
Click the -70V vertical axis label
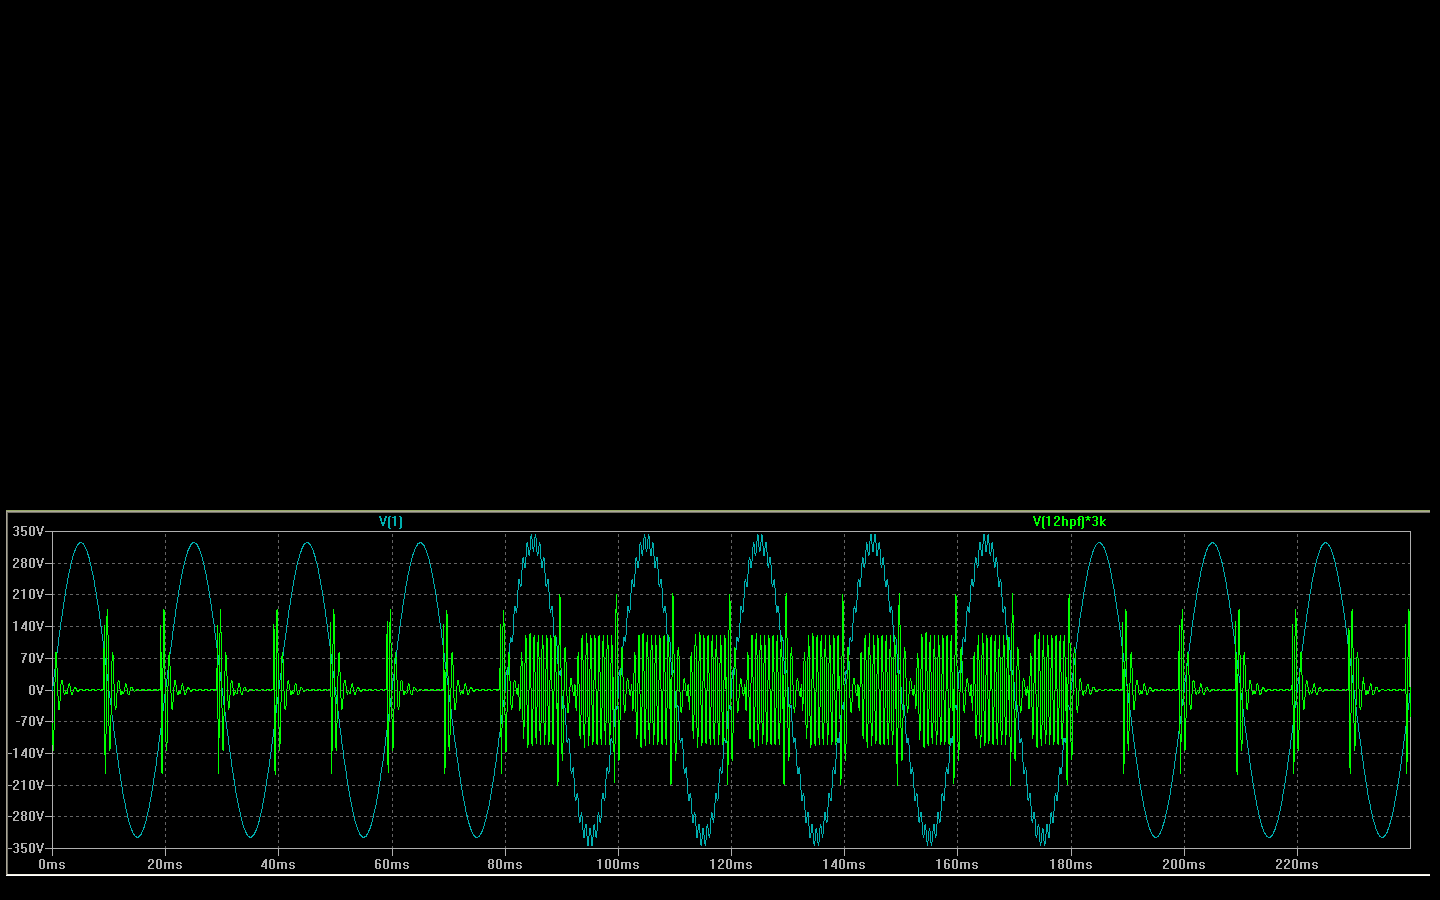point(30,722)
